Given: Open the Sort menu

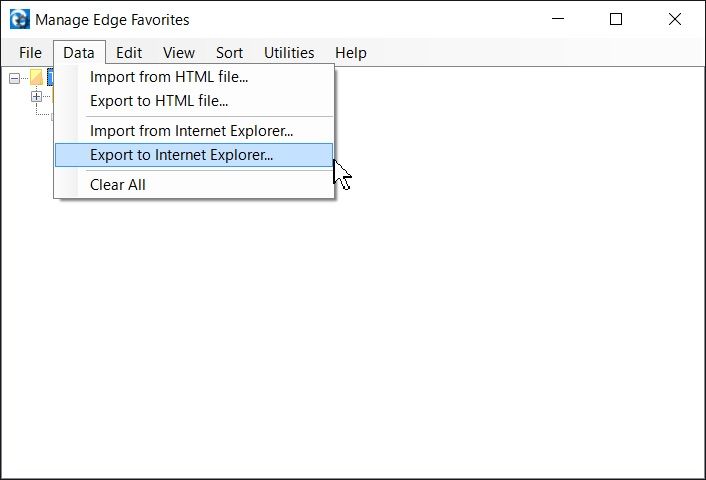Looking at the screenshot, I should pyautogui.click(x=229, y=53).
